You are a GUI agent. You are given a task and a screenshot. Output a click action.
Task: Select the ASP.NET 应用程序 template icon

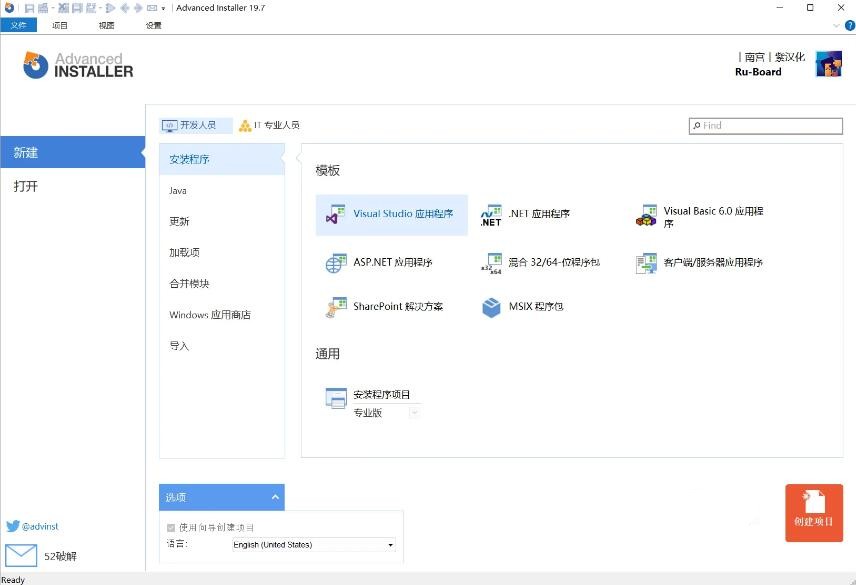click(335, 263)
